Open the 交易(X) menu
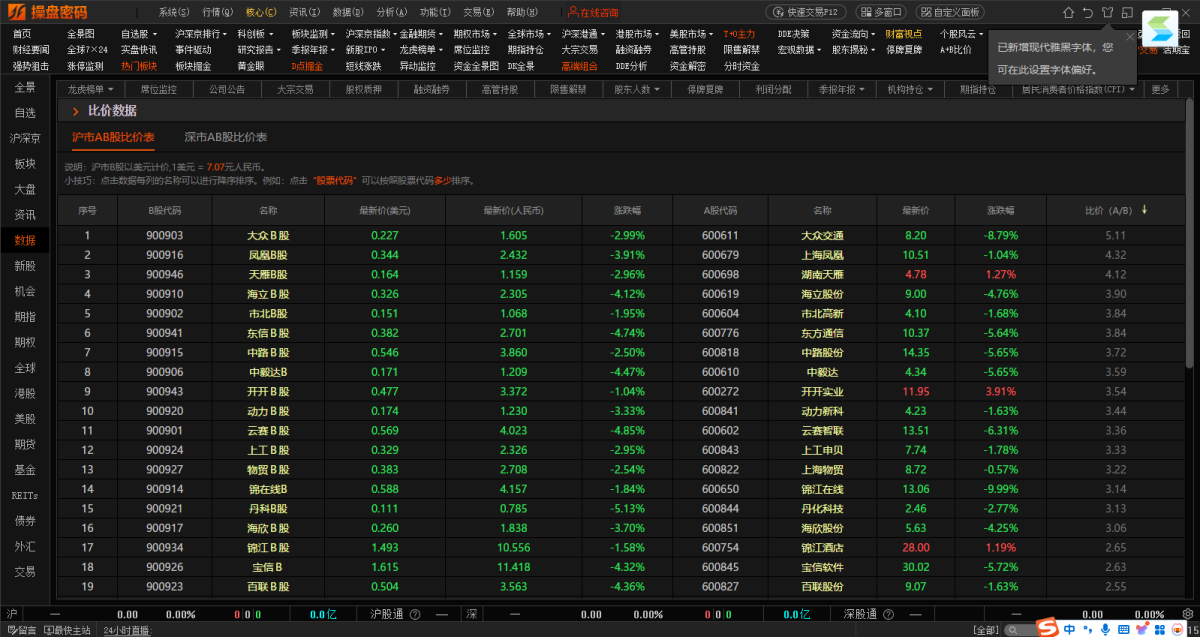Screen dimensions: 1200x637 point(478,13)
